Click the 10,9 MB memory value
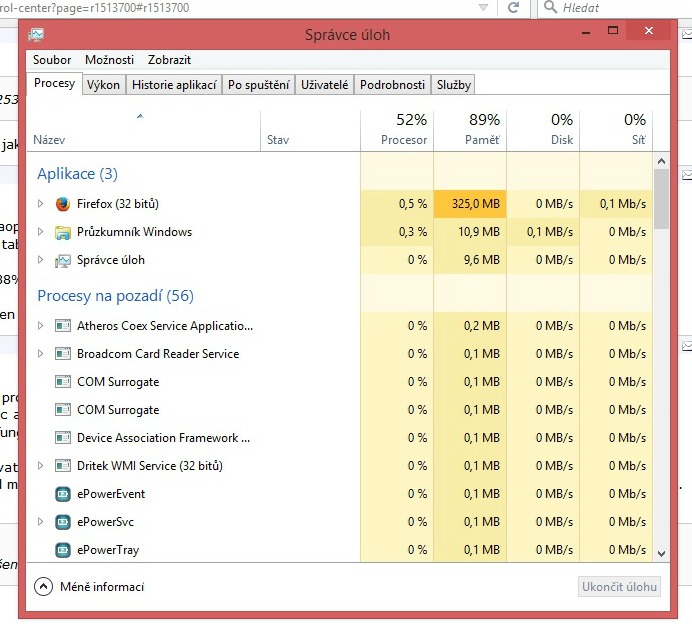 coord(479,232)
